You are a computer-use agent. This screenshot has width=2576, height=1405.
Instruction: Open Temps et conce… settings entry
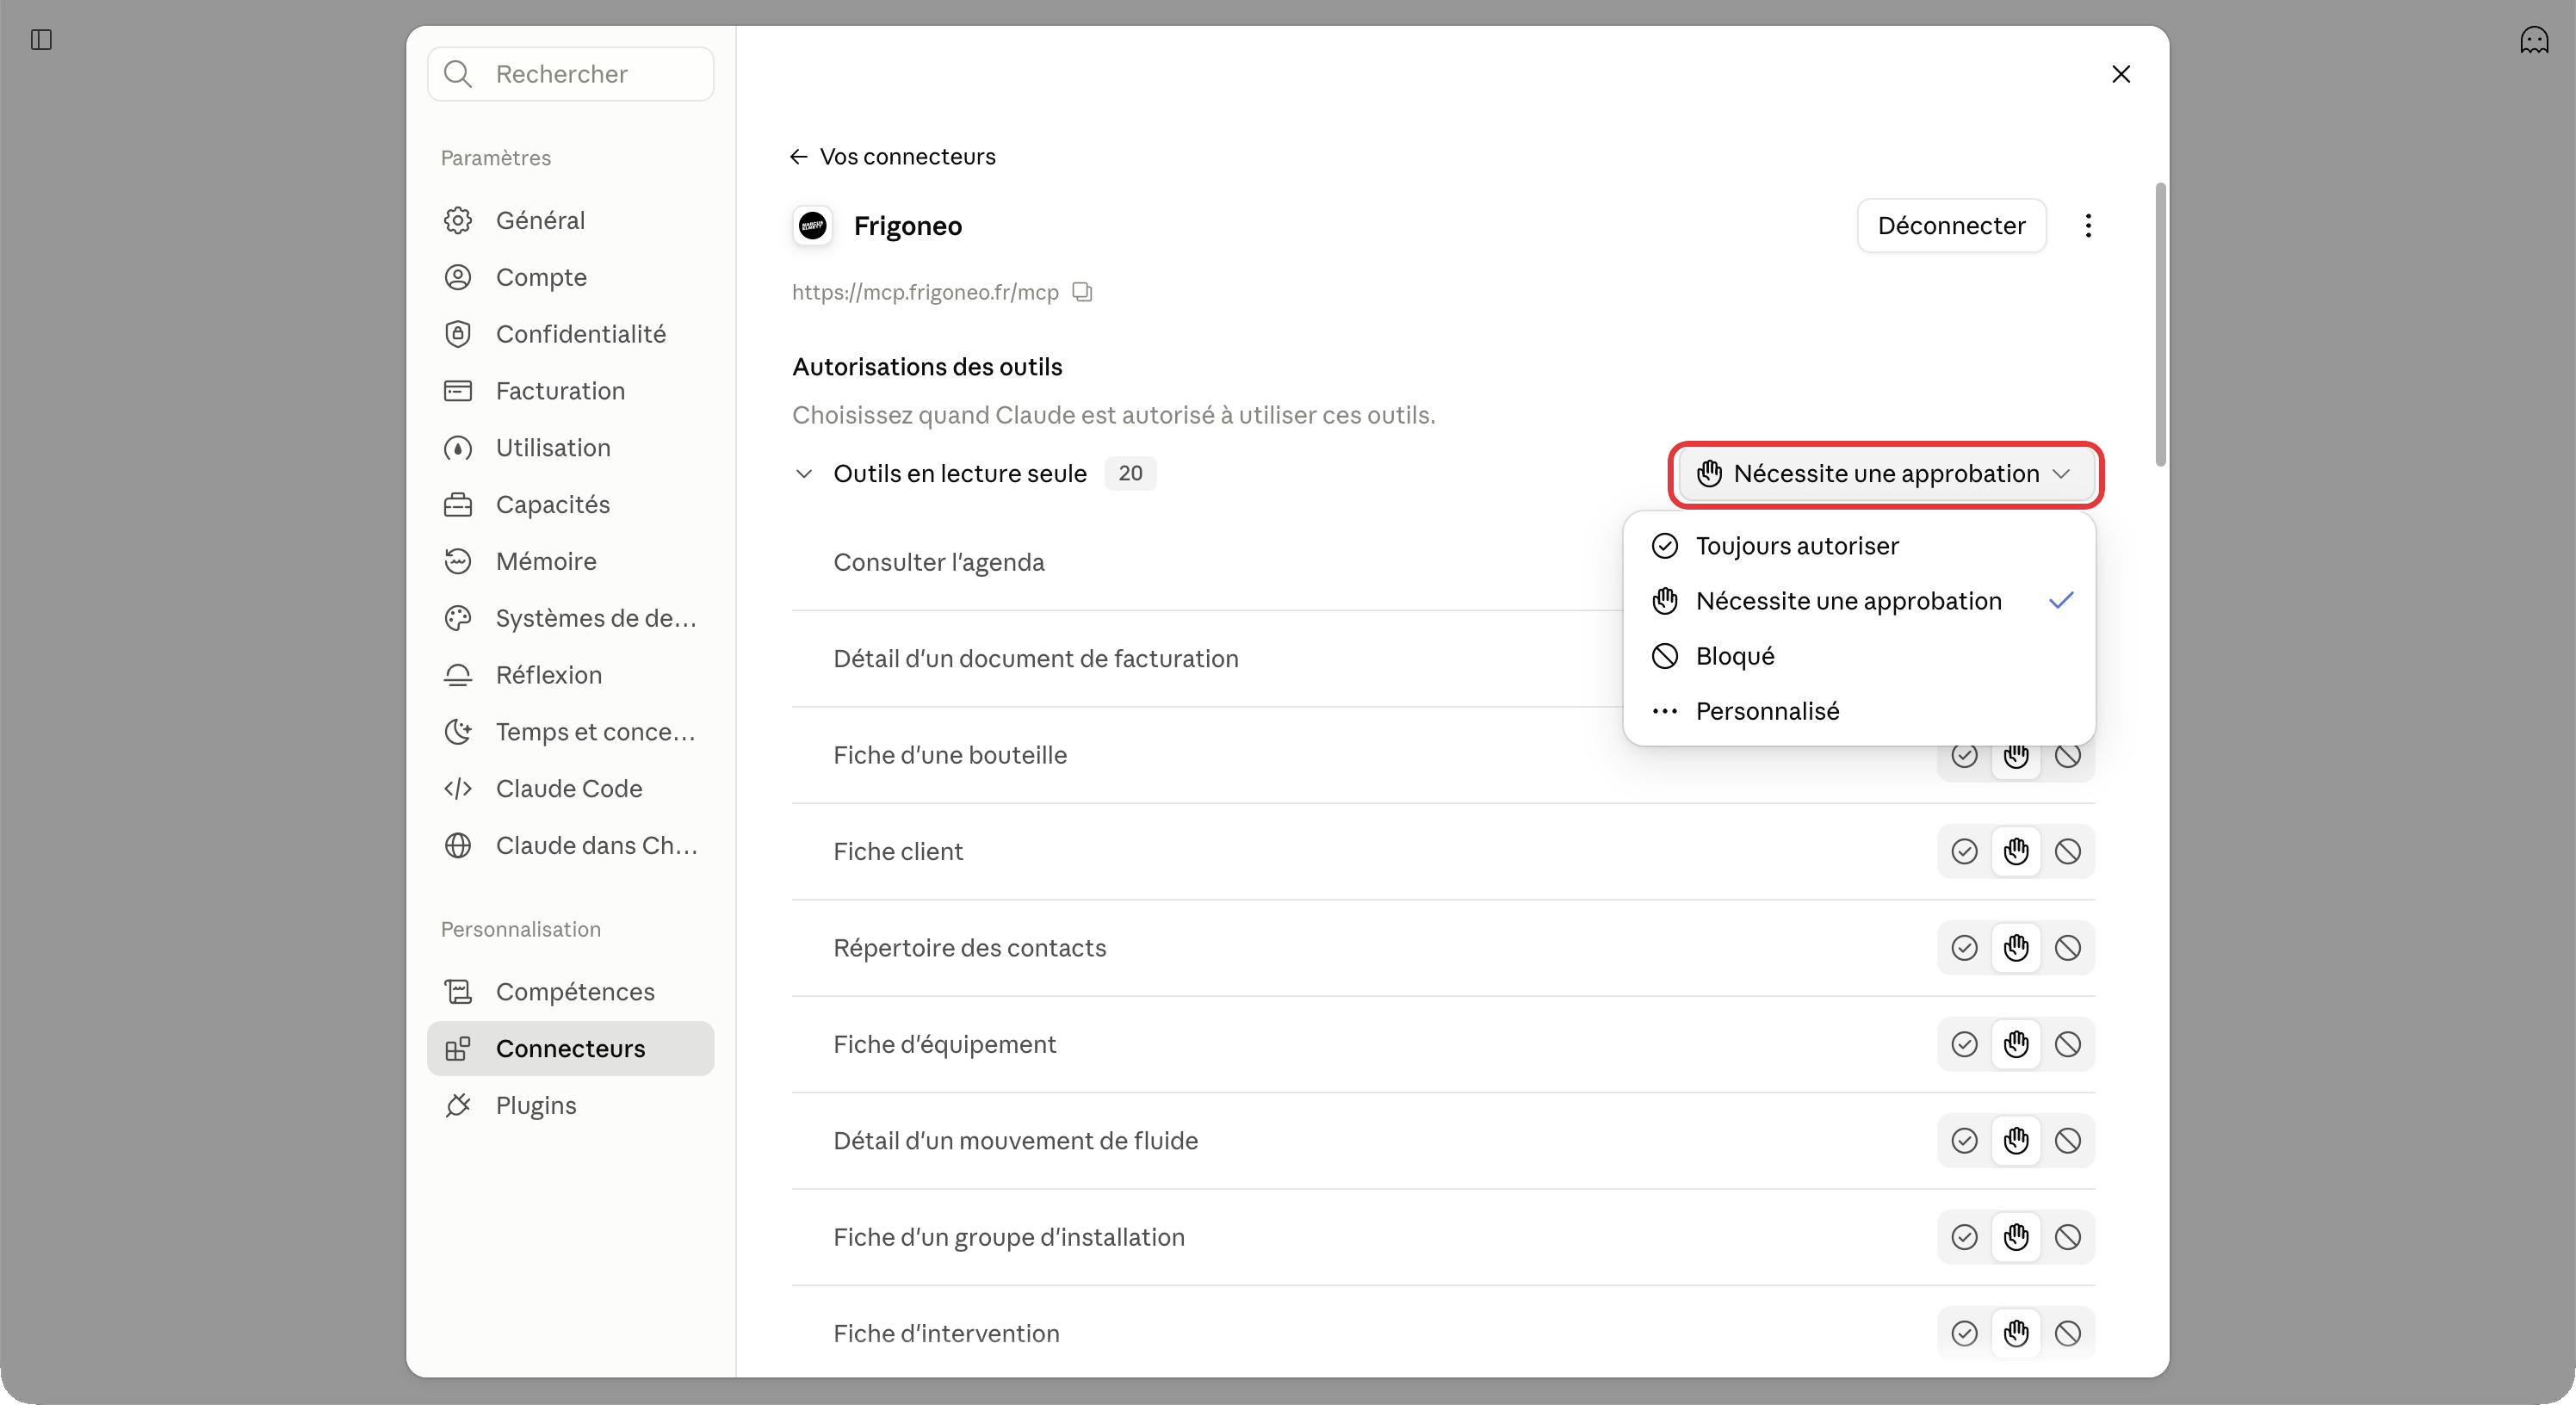[x=571, y=733]
